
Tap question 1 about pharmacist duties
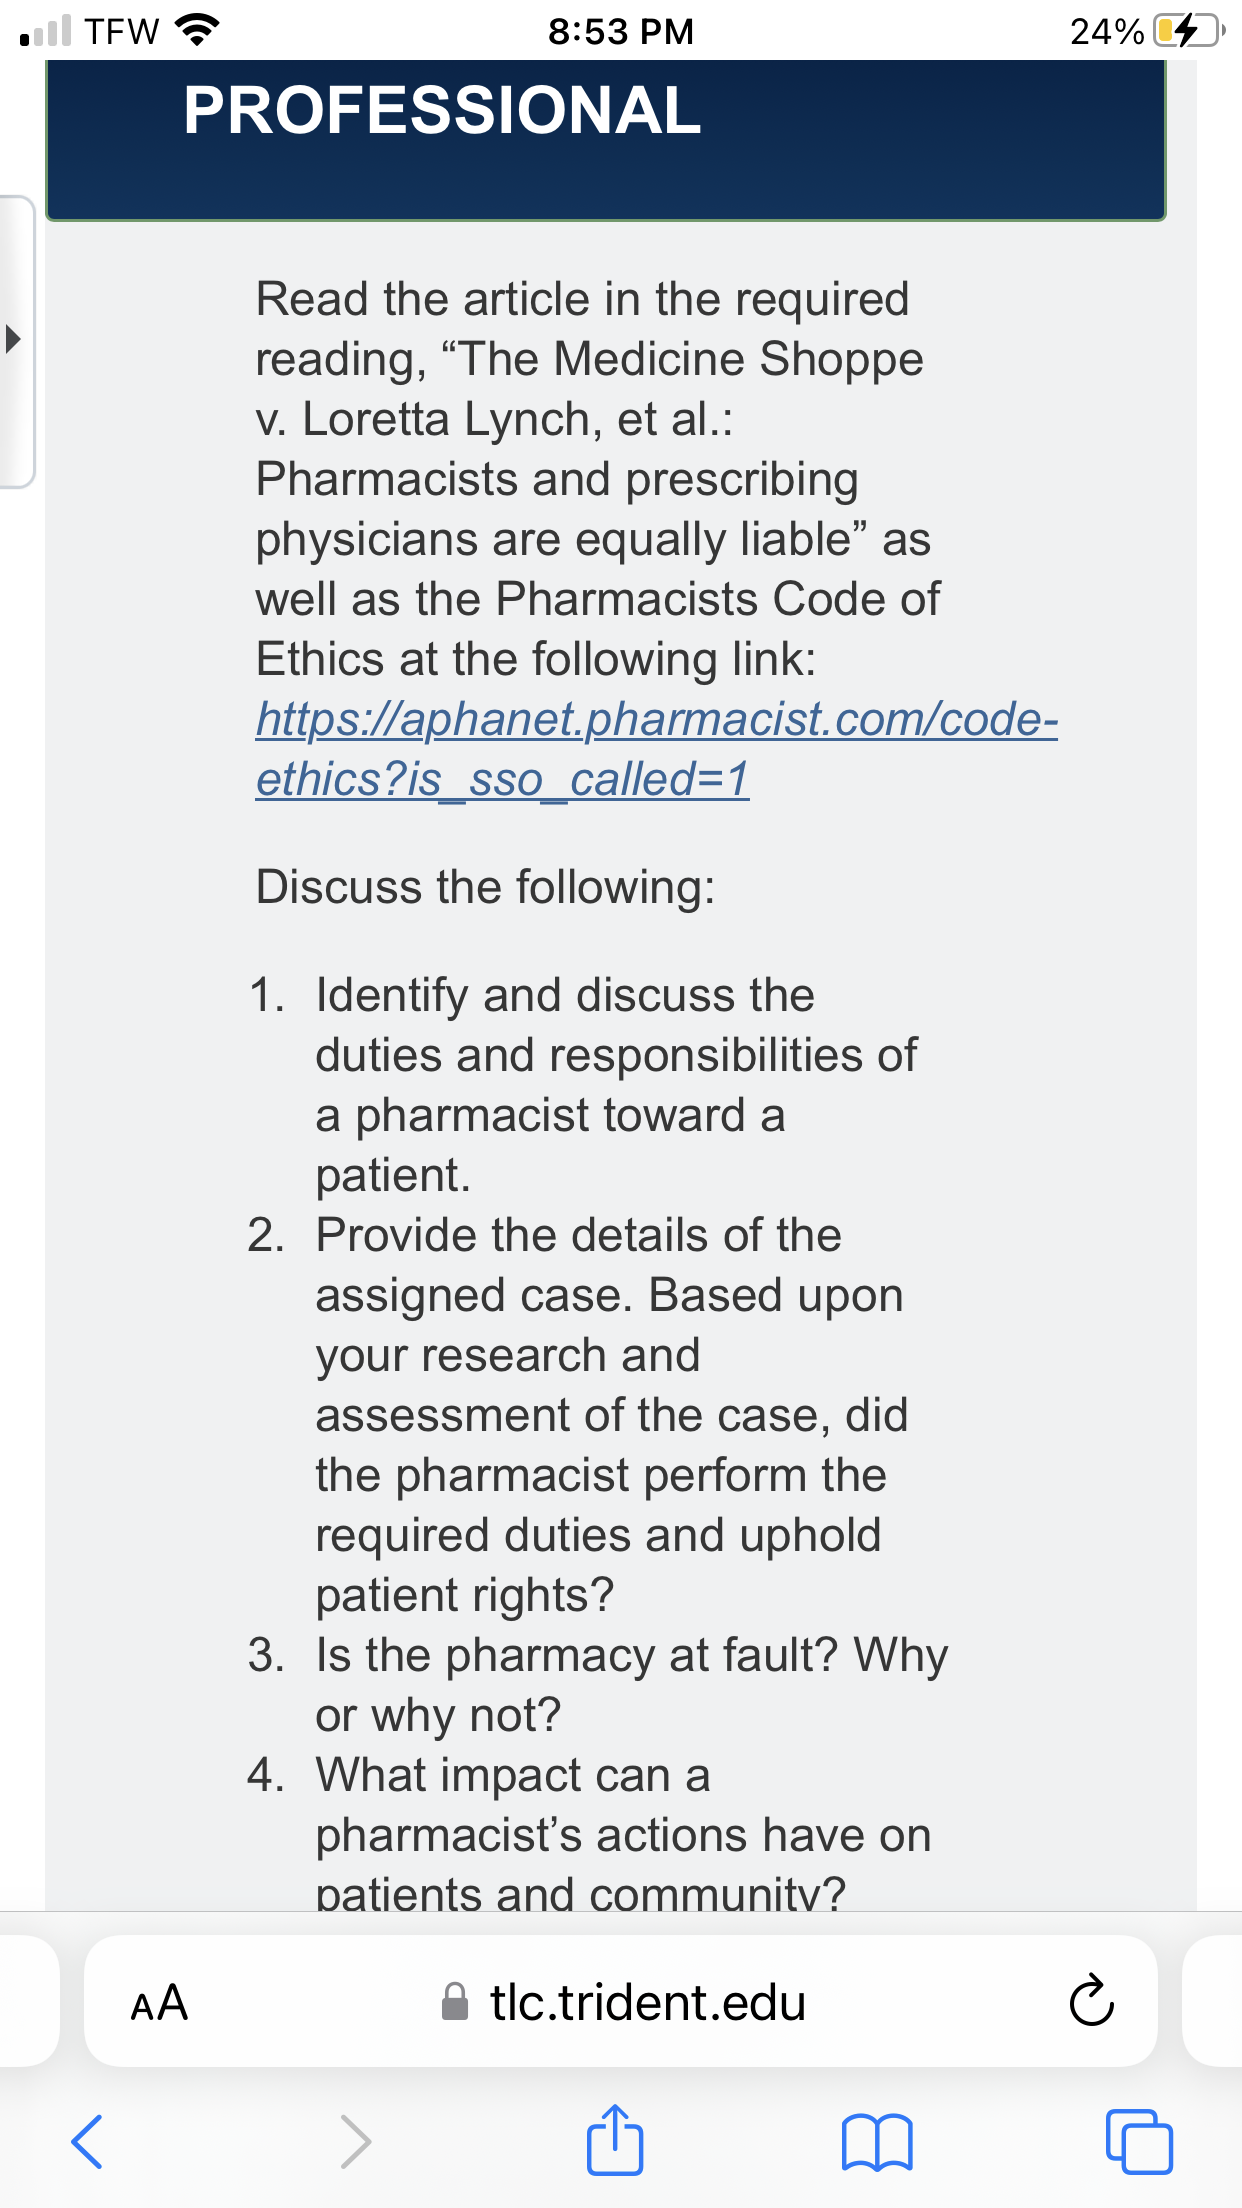point(583,1084)
